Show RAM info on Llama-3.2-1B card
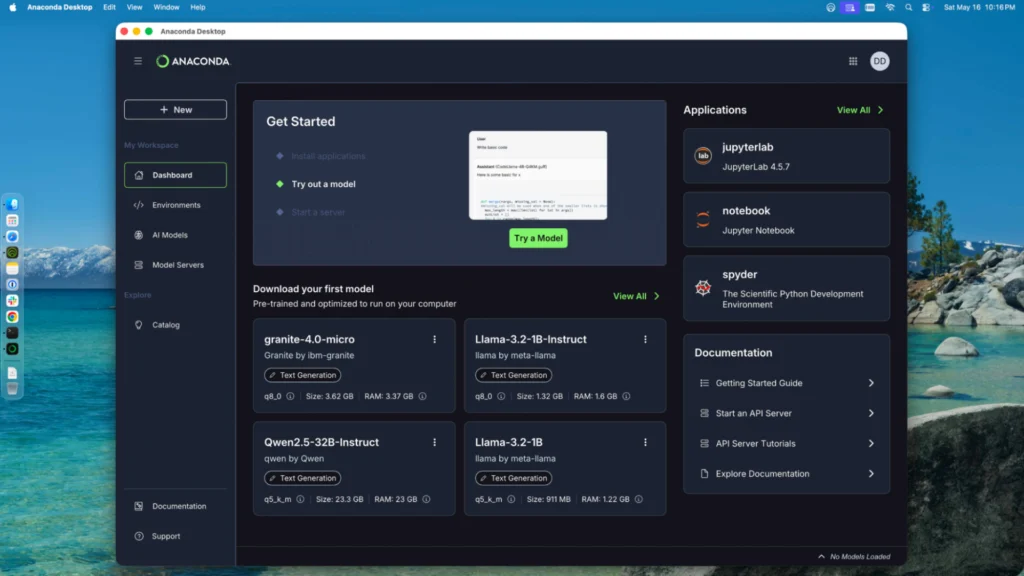This screenshot has width=1024, height=576. 639,499
